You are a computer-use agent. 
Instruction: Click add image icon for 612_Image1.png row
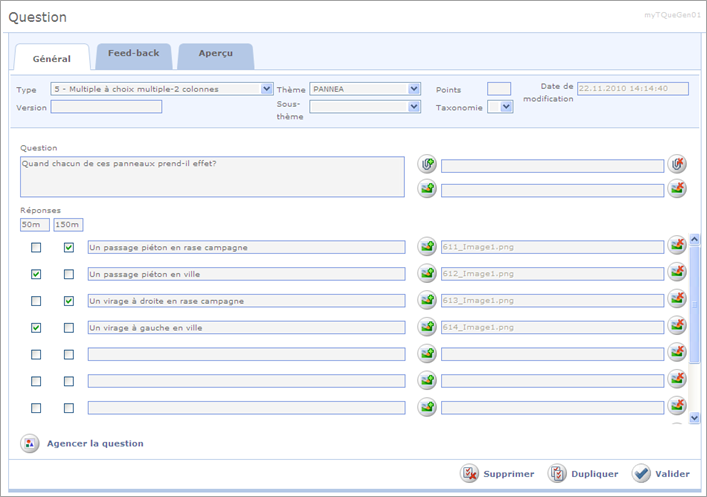[427, 273]
